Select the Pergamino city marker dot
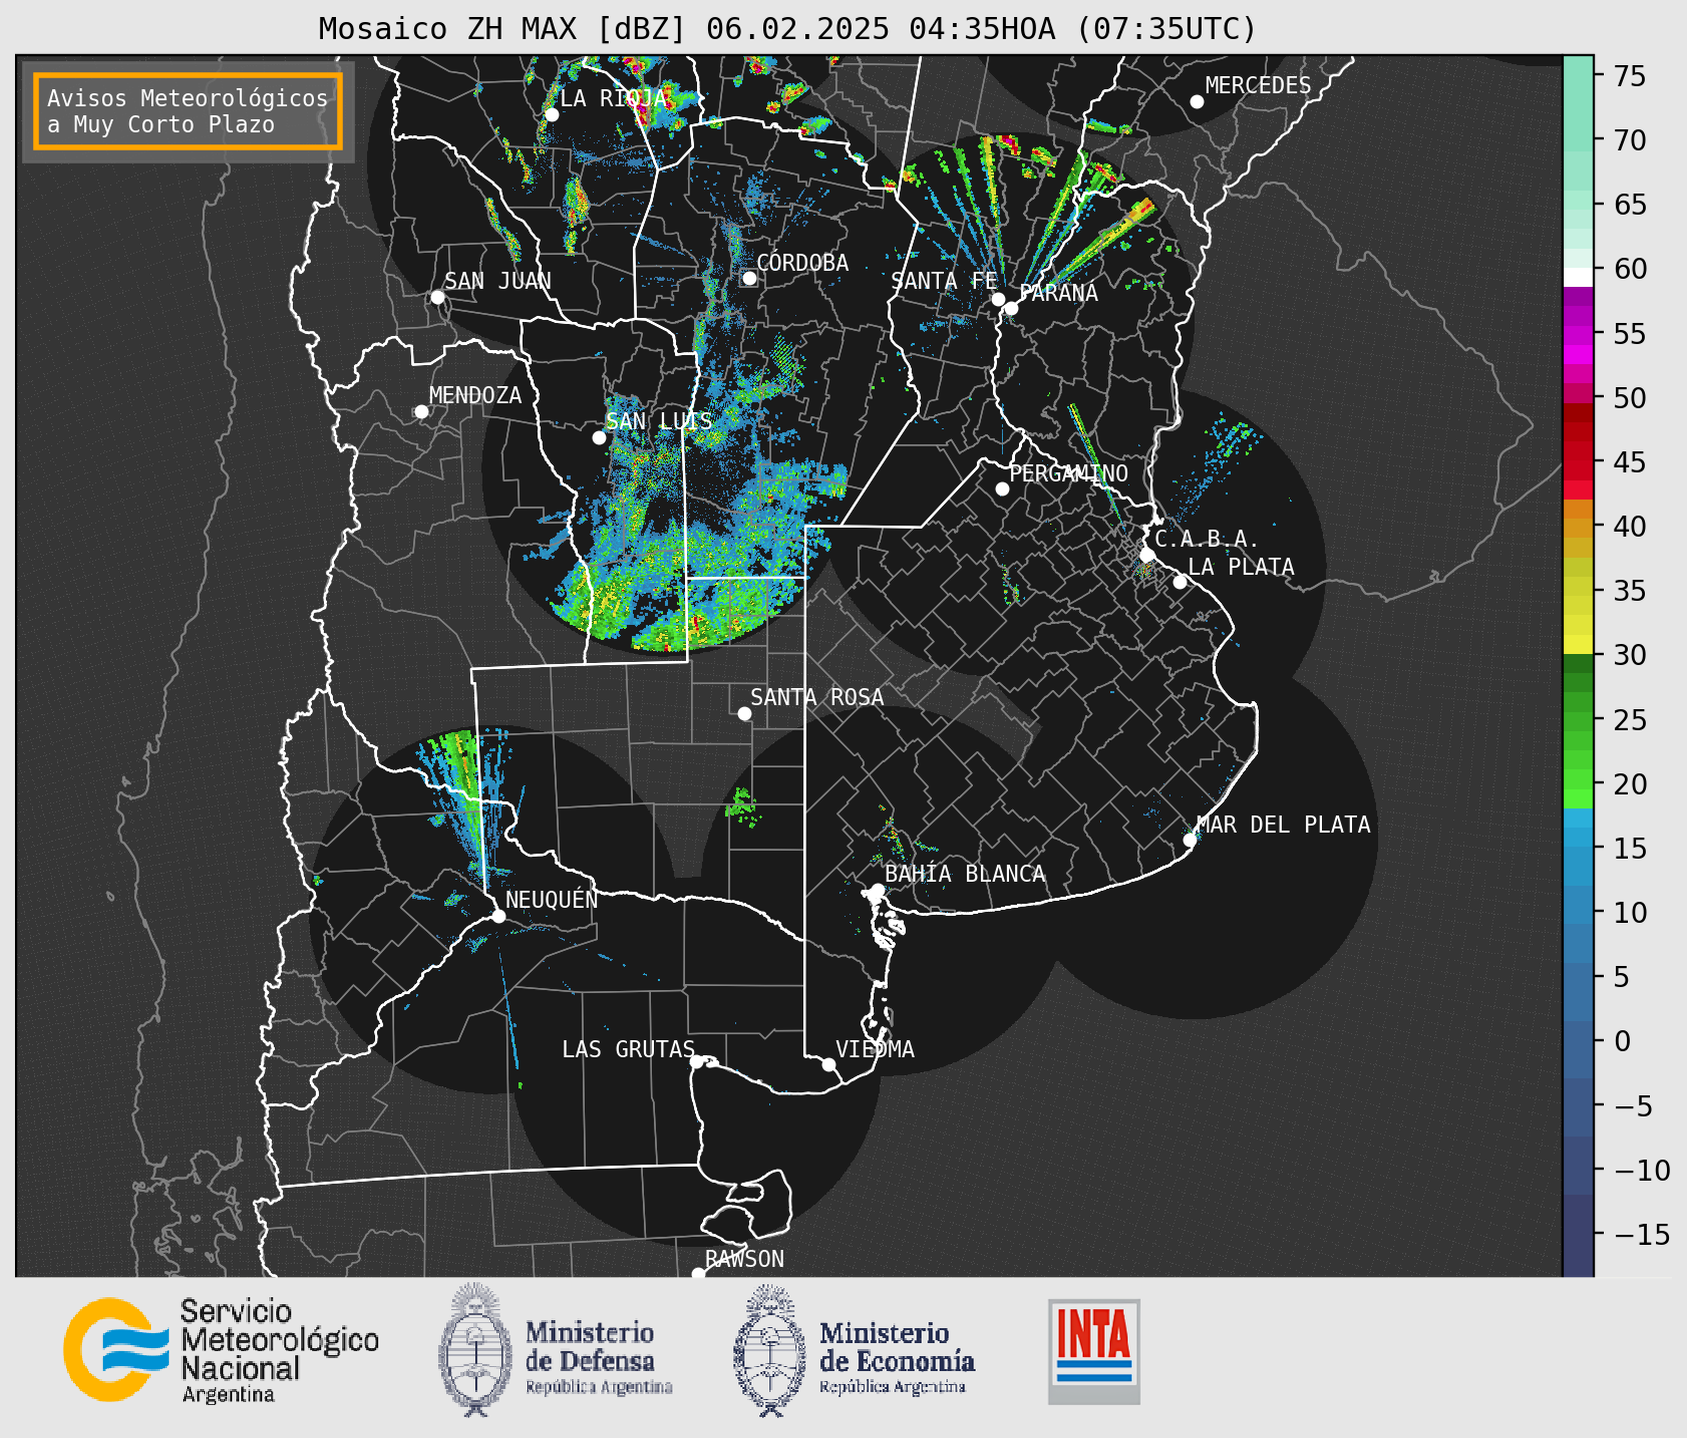 click(x=1002, y=489)
